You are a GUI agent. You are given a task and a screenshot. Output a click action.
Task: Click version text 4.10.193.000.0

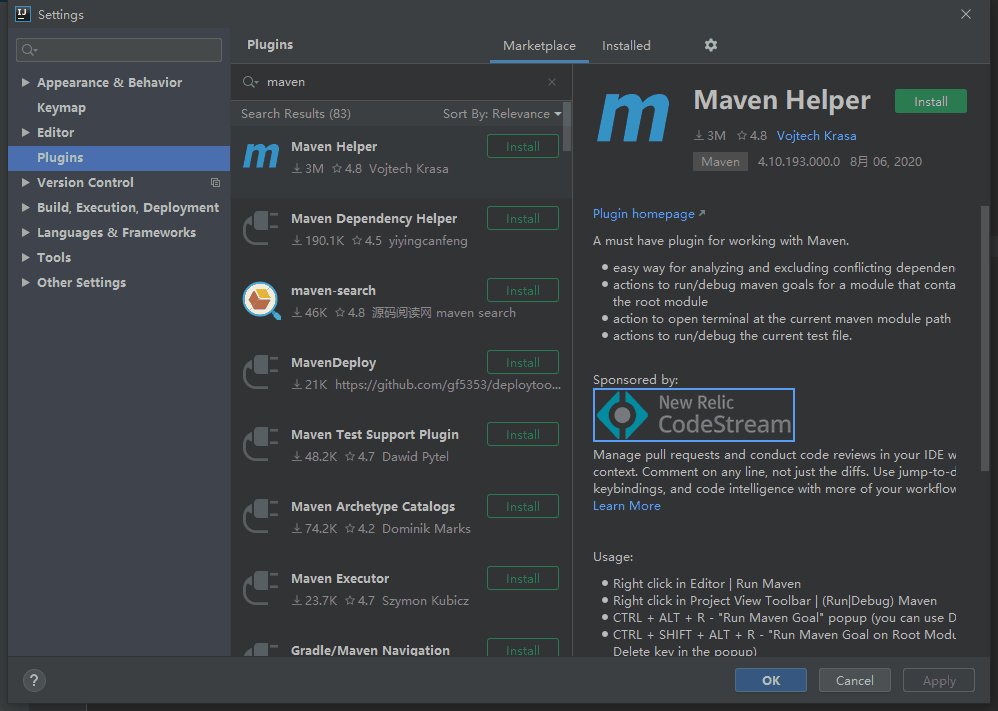click(798, 162)
